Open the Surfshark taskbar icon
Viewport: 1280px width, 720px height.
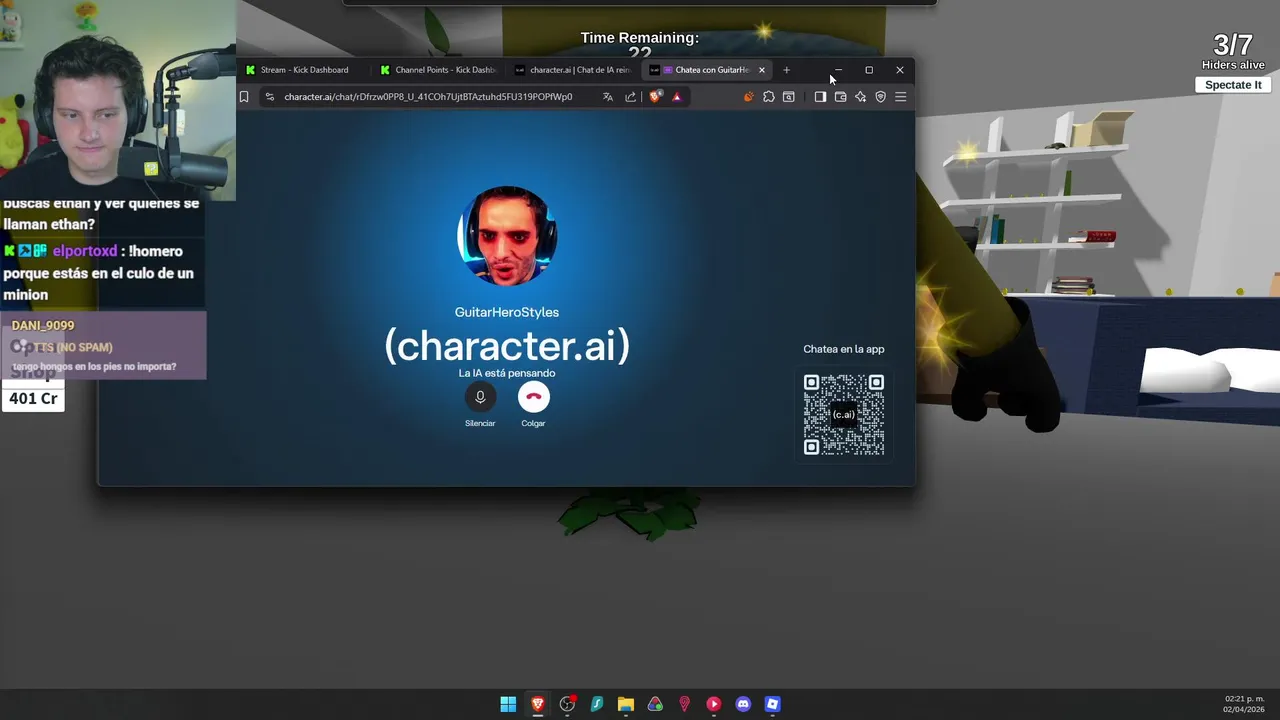pyautogui.click(x=597, y=704)
